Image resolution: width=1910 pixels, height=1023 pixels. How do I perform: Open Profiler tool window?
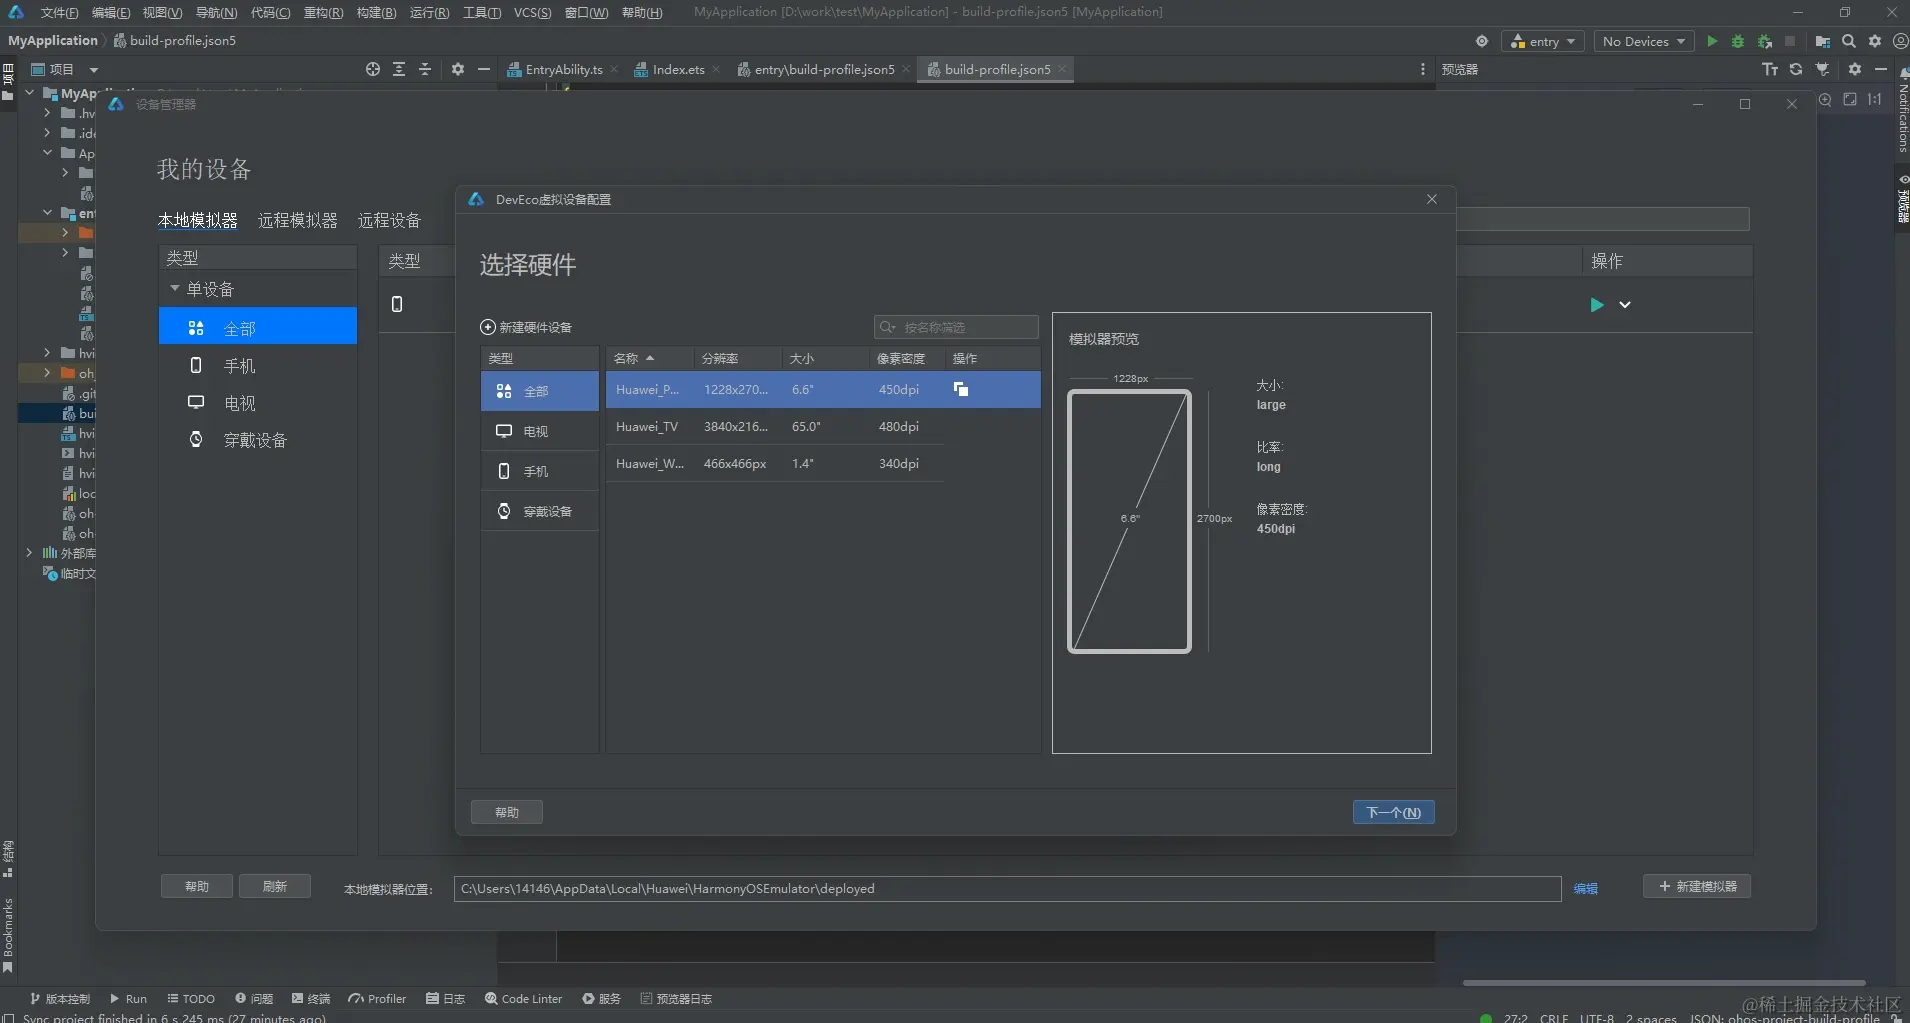[x=377, y=998]
